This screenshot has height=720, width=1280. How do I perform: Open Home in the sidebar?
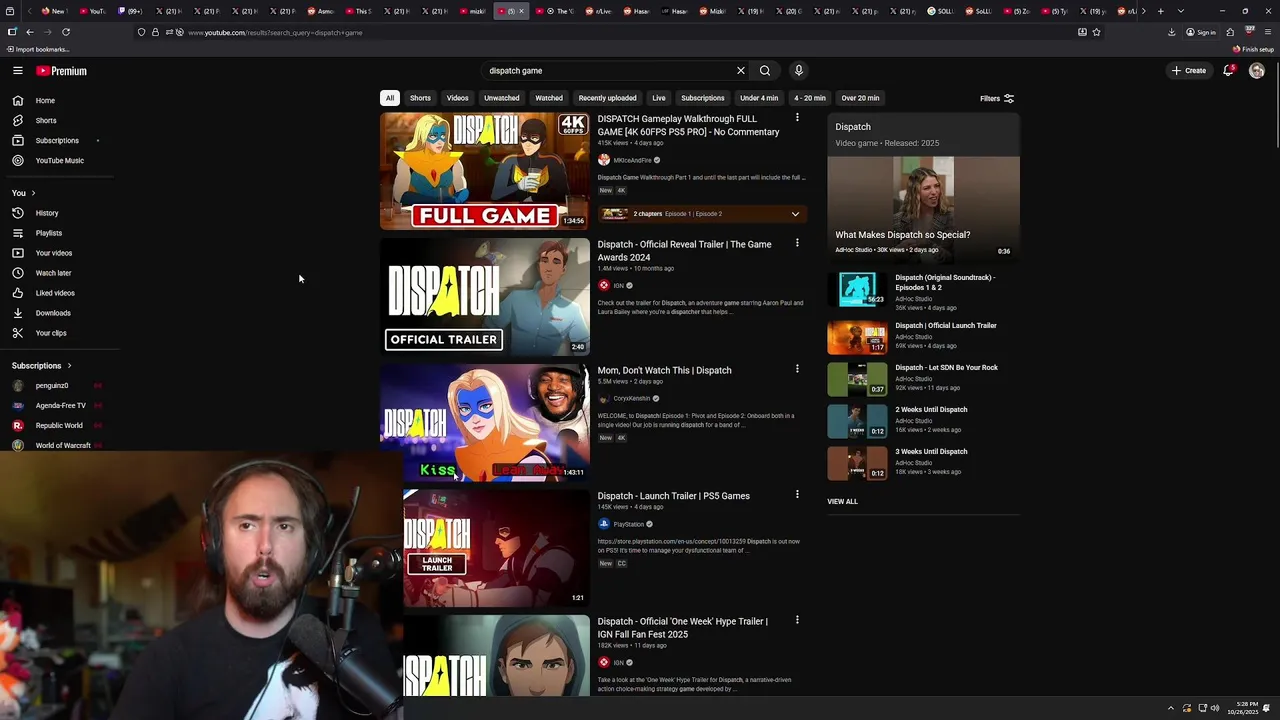pyautogui.click(x=45, y=101)
